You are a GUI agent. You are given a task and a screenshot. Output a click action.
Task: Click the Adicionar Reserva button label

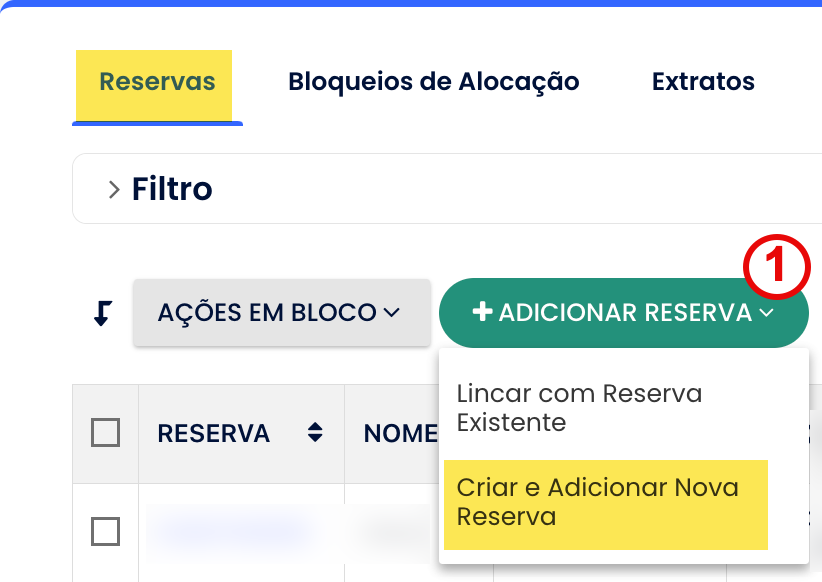click(625, 313)
